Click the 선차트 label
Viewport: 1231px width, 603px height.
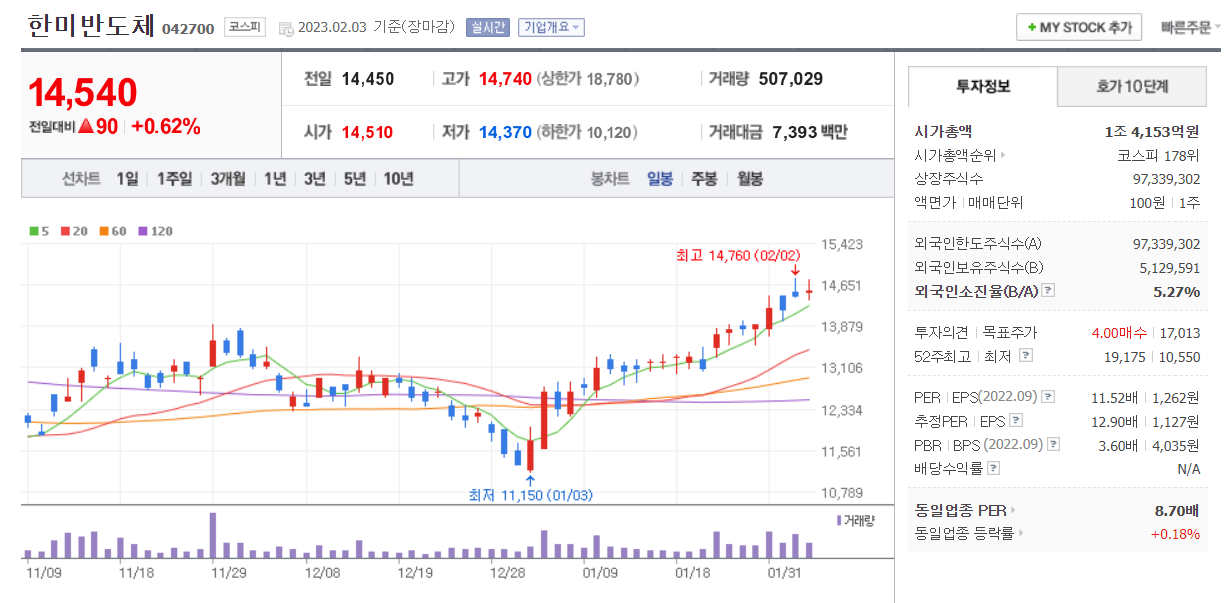tap(81, 179)
